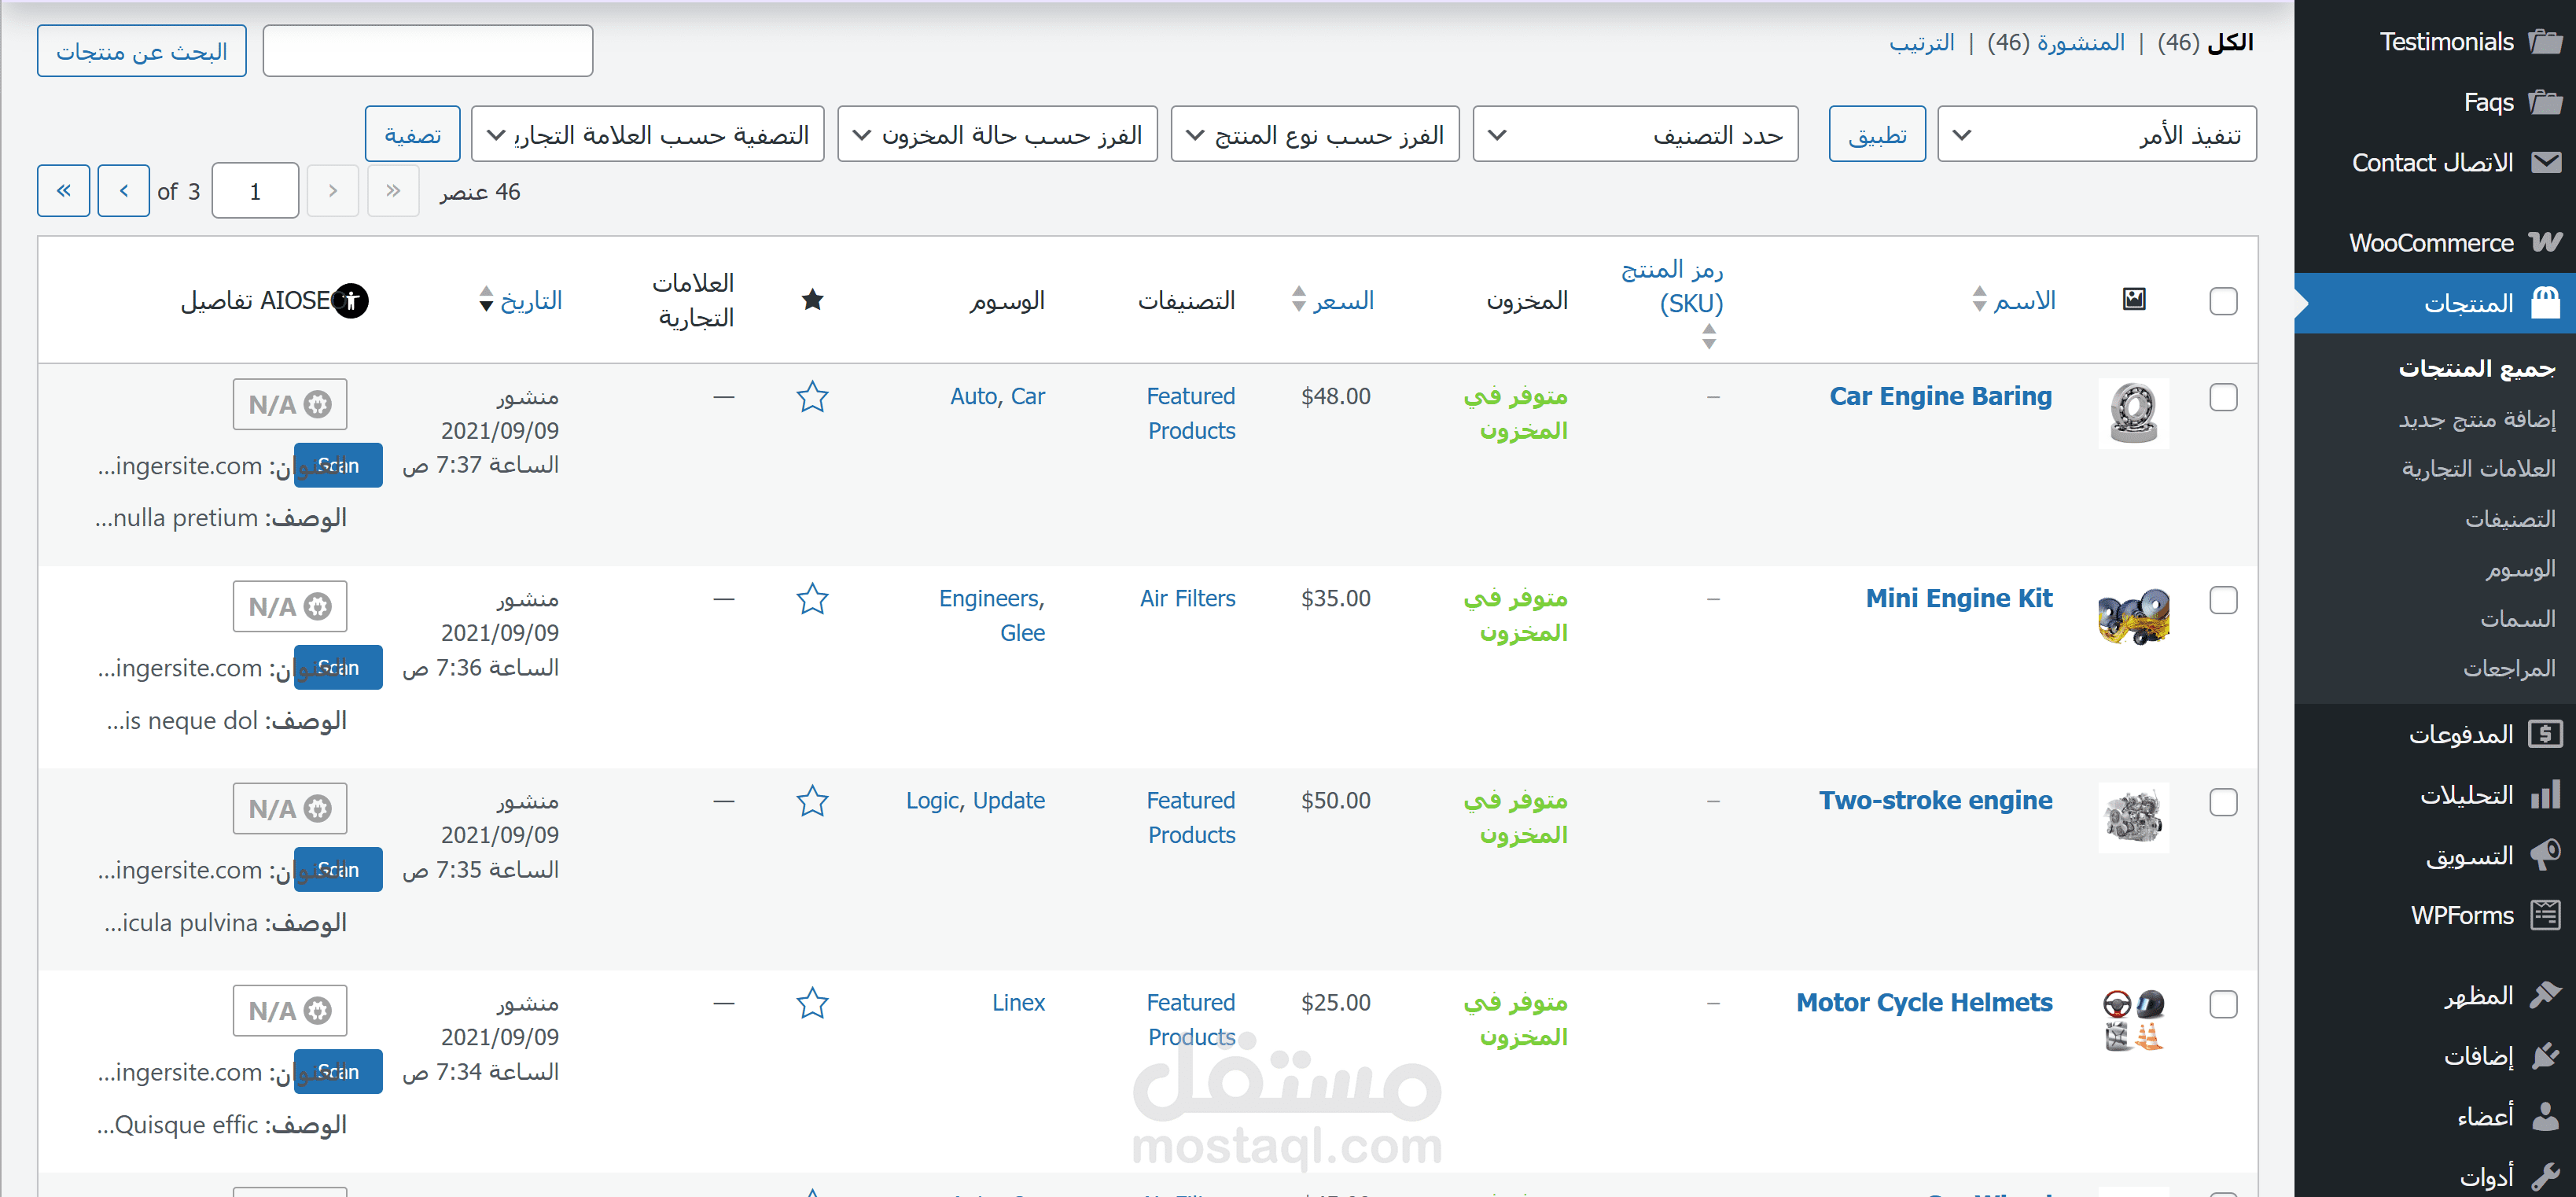Select the Car Engine Baring checkbox
The image size is (2576, 1197).
(2222, 397)
